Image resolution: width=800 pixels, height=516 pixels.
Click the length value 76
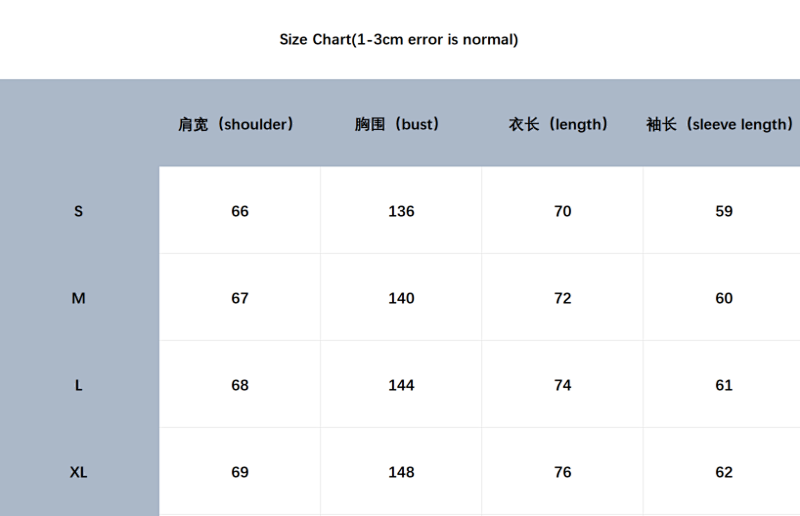[562, 472]
